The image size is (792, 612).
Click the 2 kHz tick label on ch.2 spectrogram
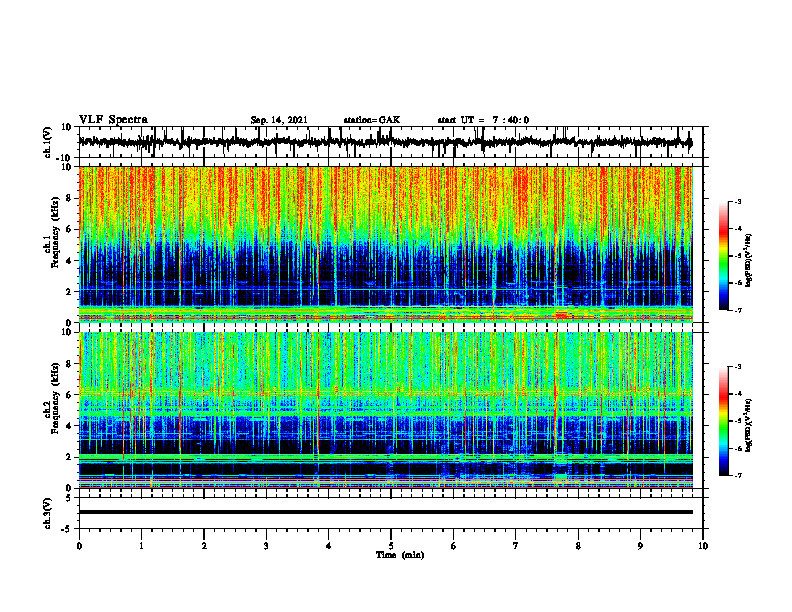pos(69,457)
